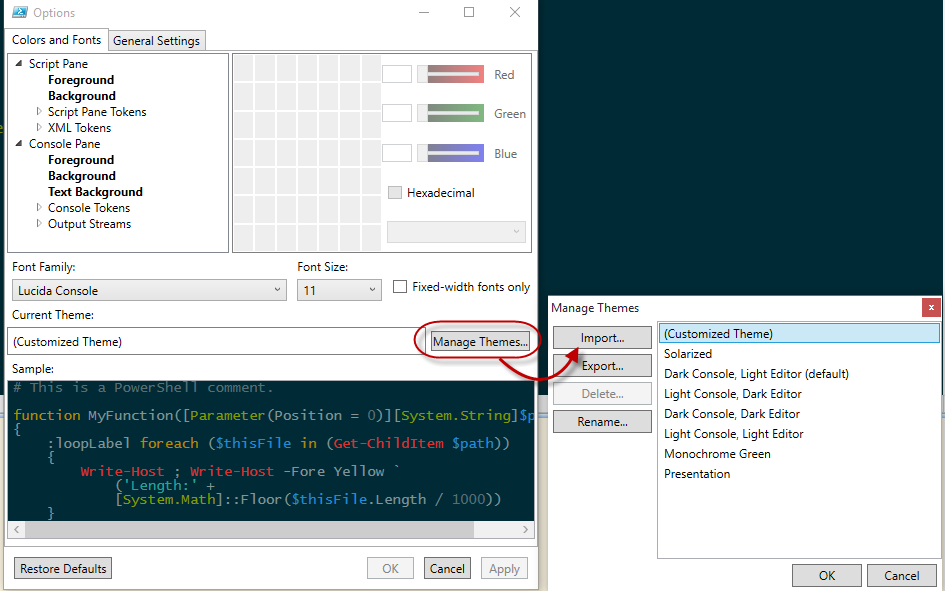Open the Font Family dropdown
945x591 pixels.
tap(149, 291)
